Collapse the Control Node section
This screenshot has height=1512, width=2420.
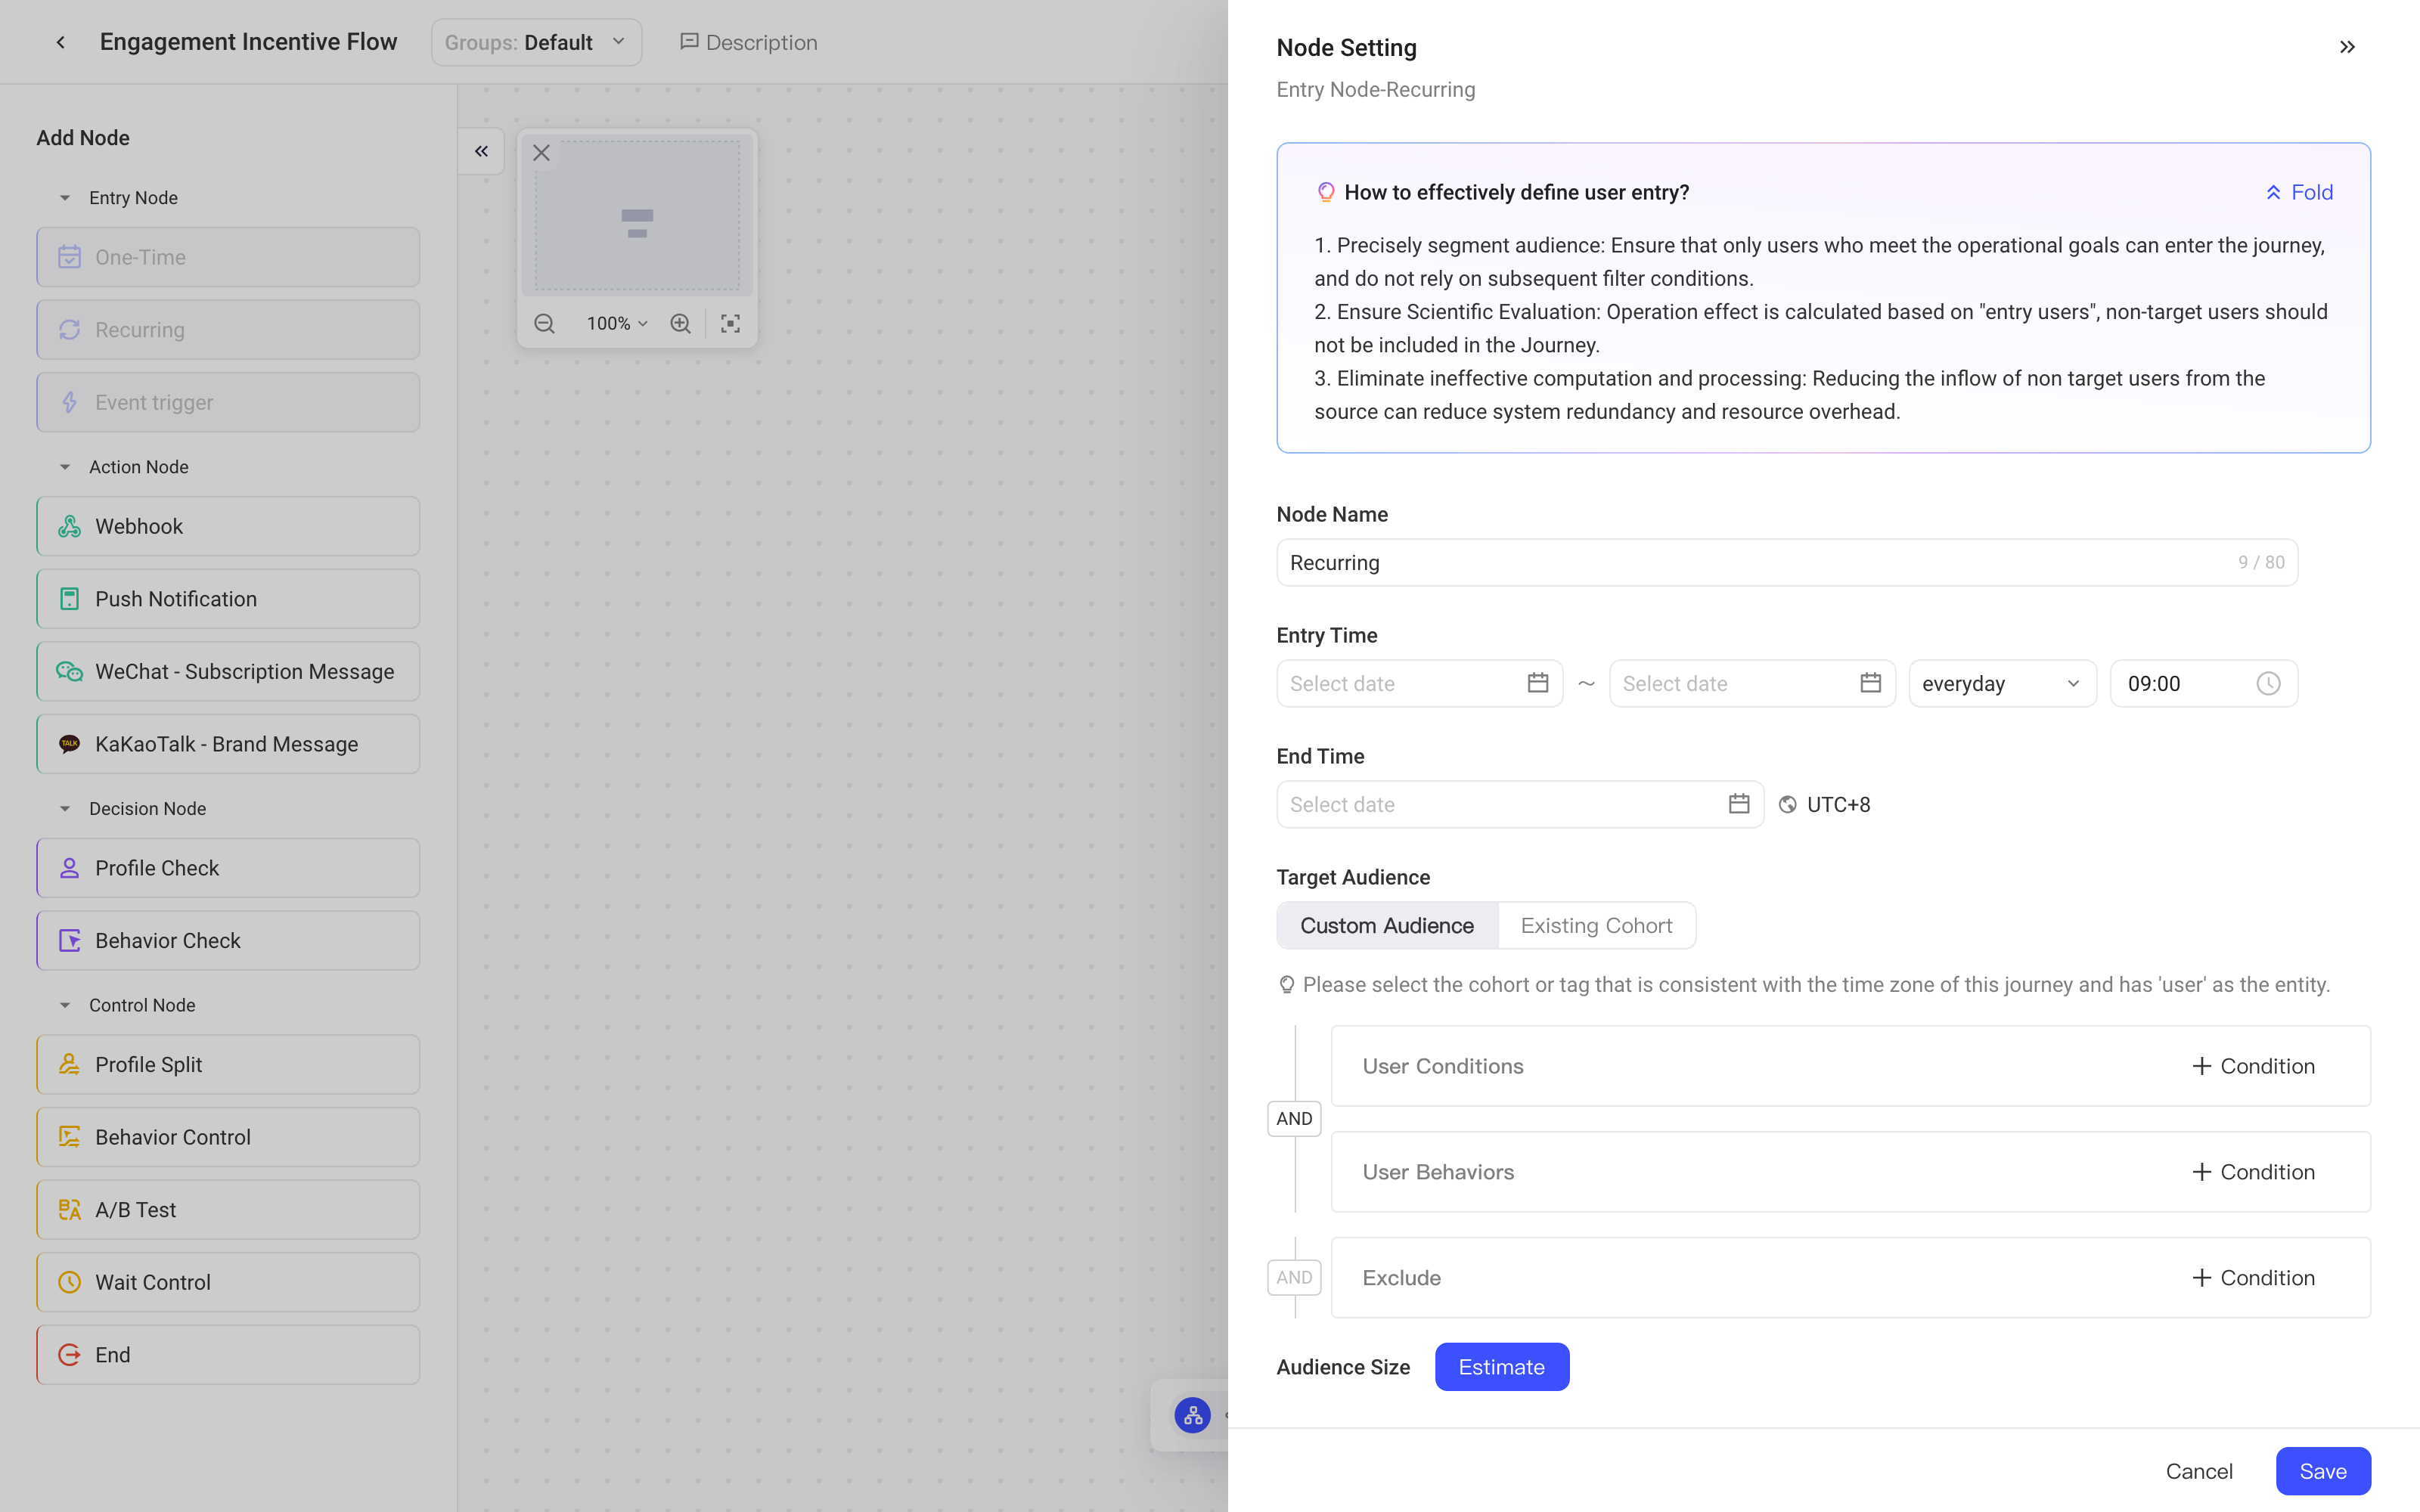[x=65, y=1005]
